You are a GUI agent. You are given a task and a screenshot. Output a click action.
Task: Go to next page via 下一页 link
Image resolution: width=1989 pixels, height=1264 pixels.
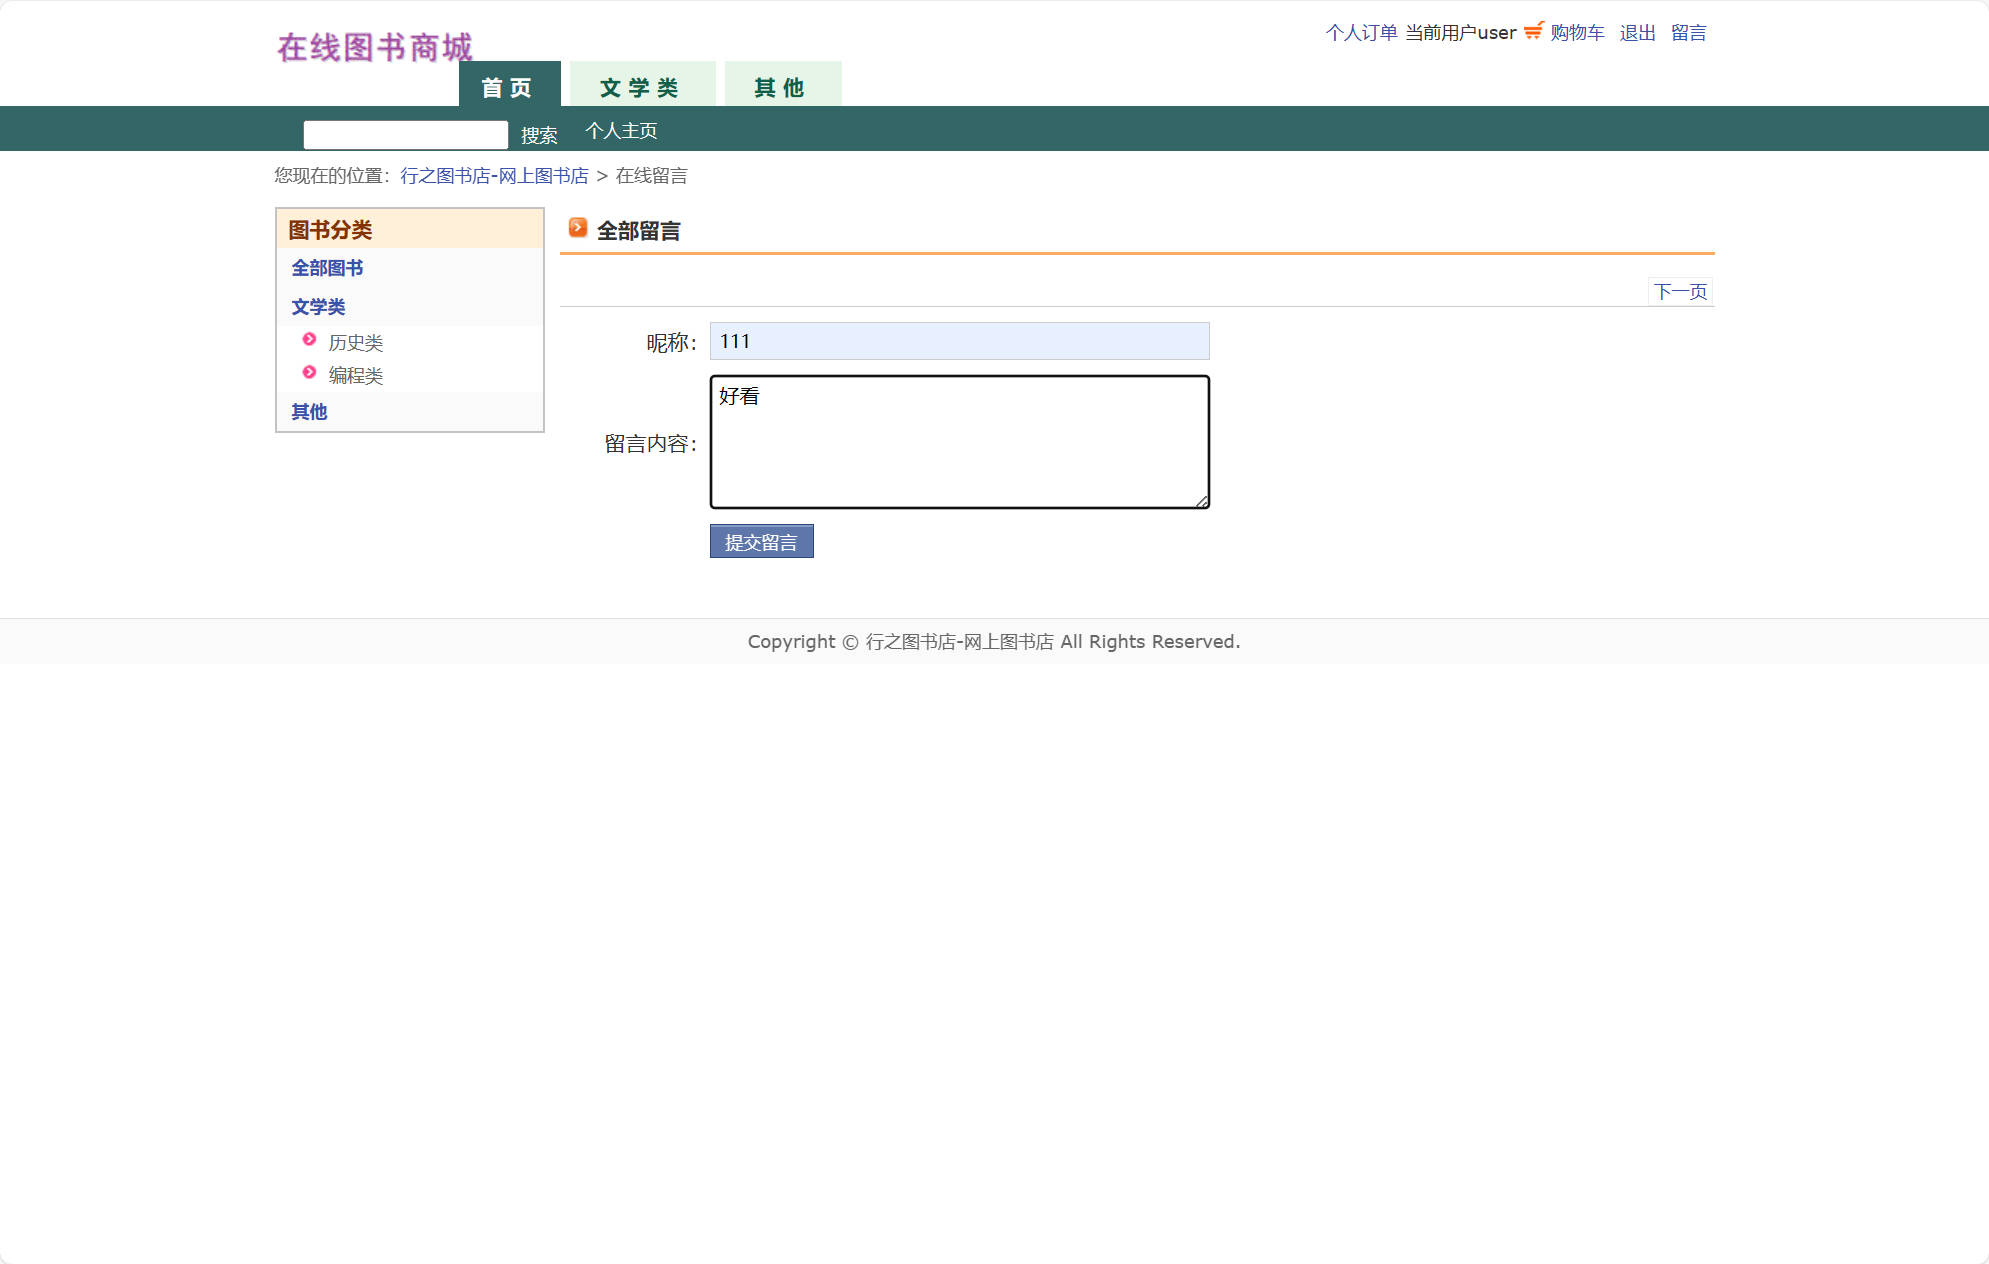click(1680, 291)
